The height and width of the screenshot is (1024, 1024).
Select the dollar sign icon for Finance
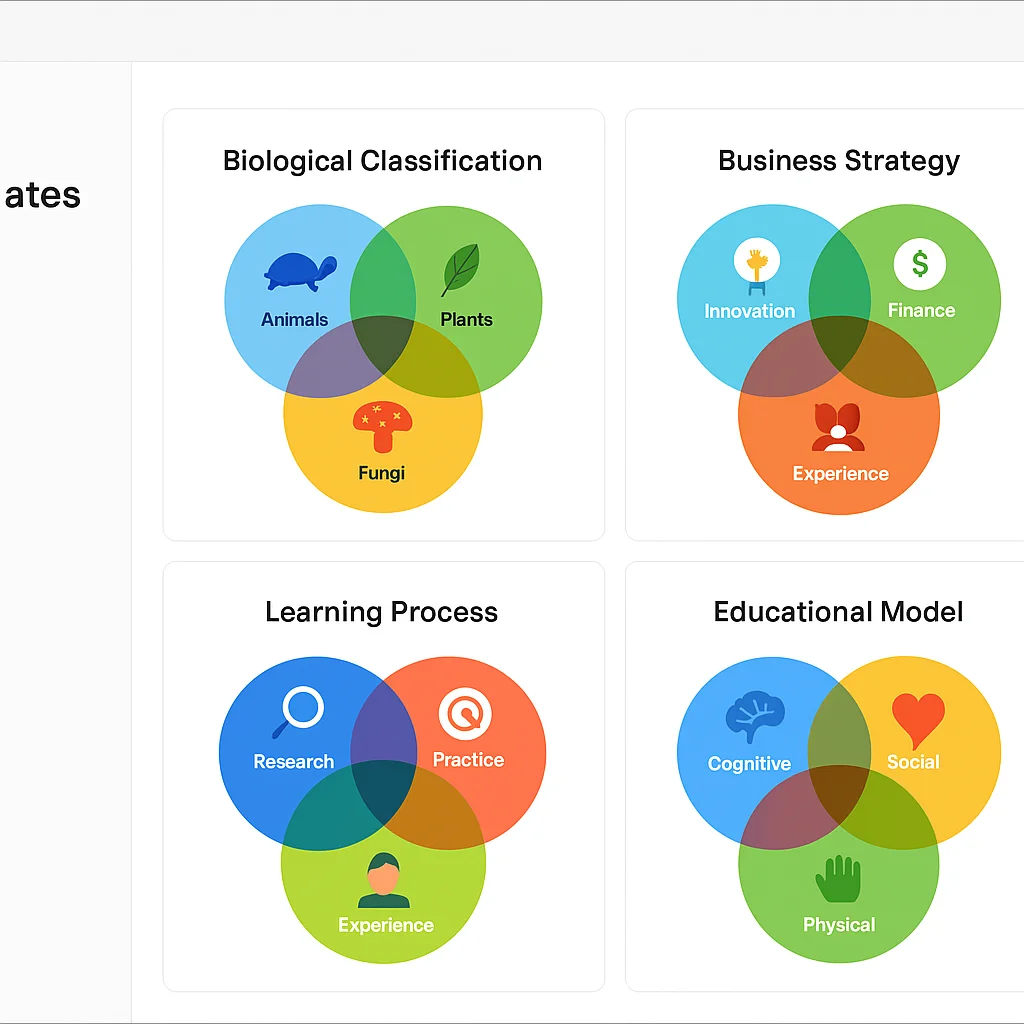[921, 262]
